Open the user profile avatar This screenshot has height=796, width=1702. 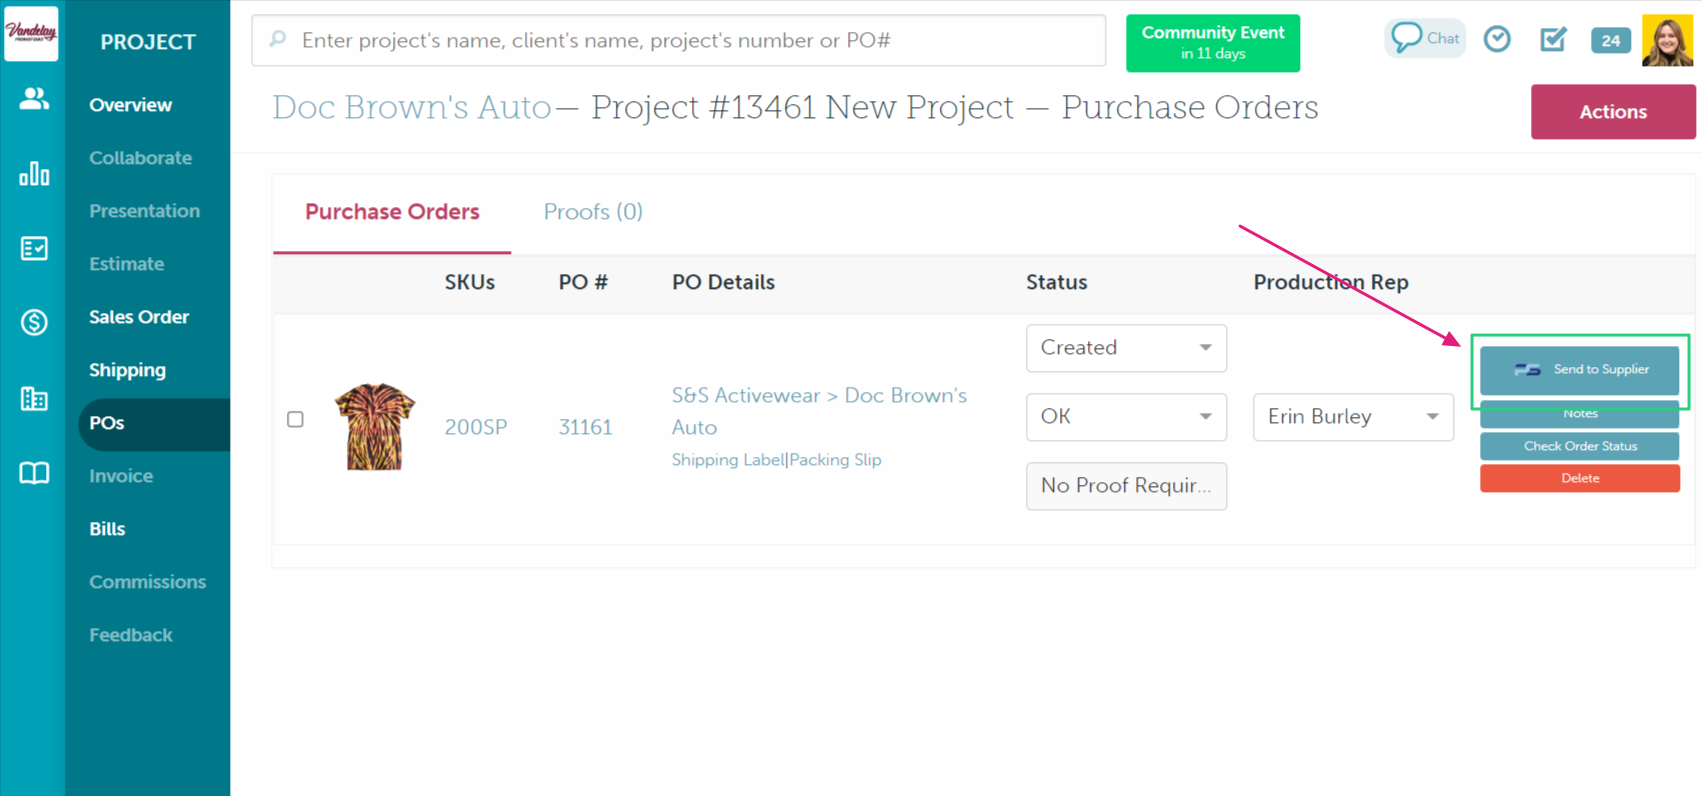1667,40
